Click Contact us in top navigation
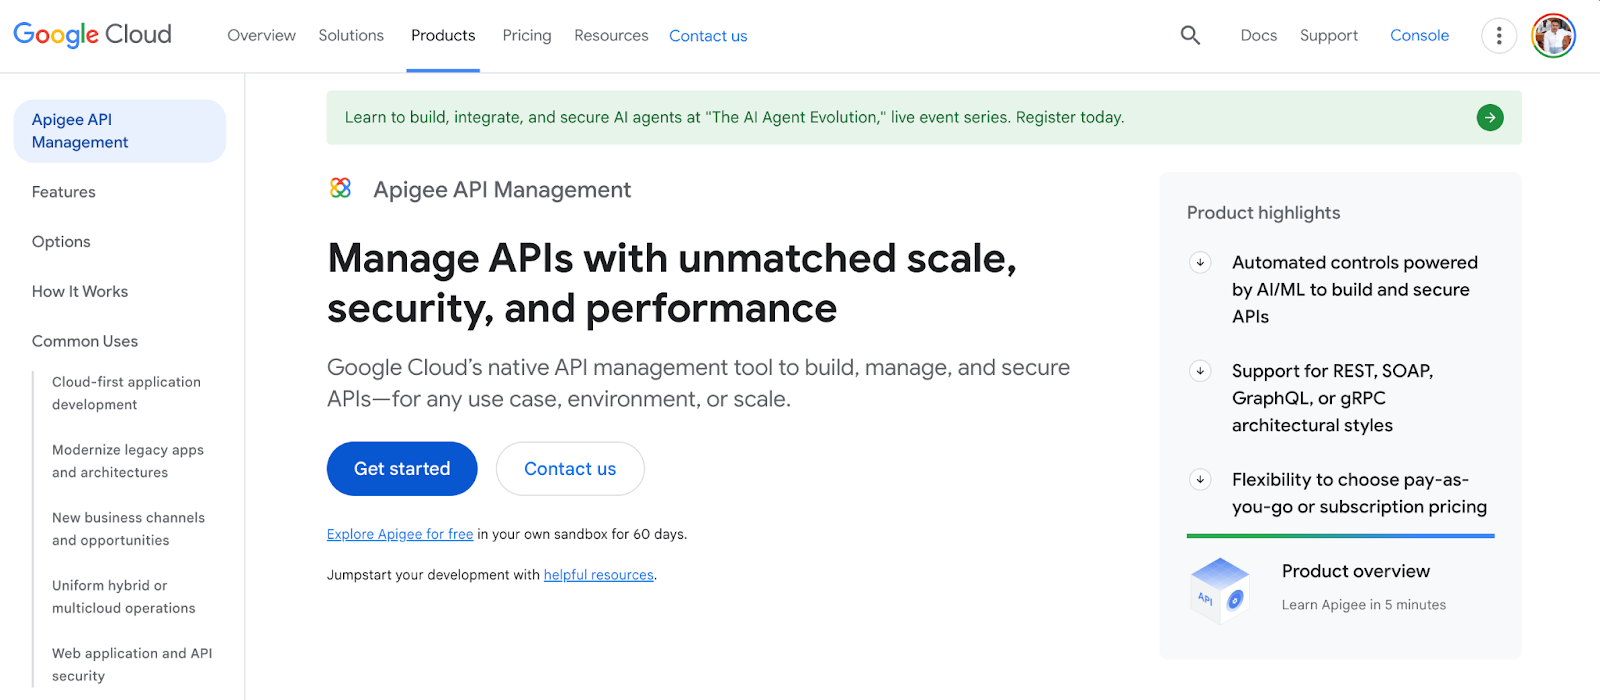 (708, 36)
